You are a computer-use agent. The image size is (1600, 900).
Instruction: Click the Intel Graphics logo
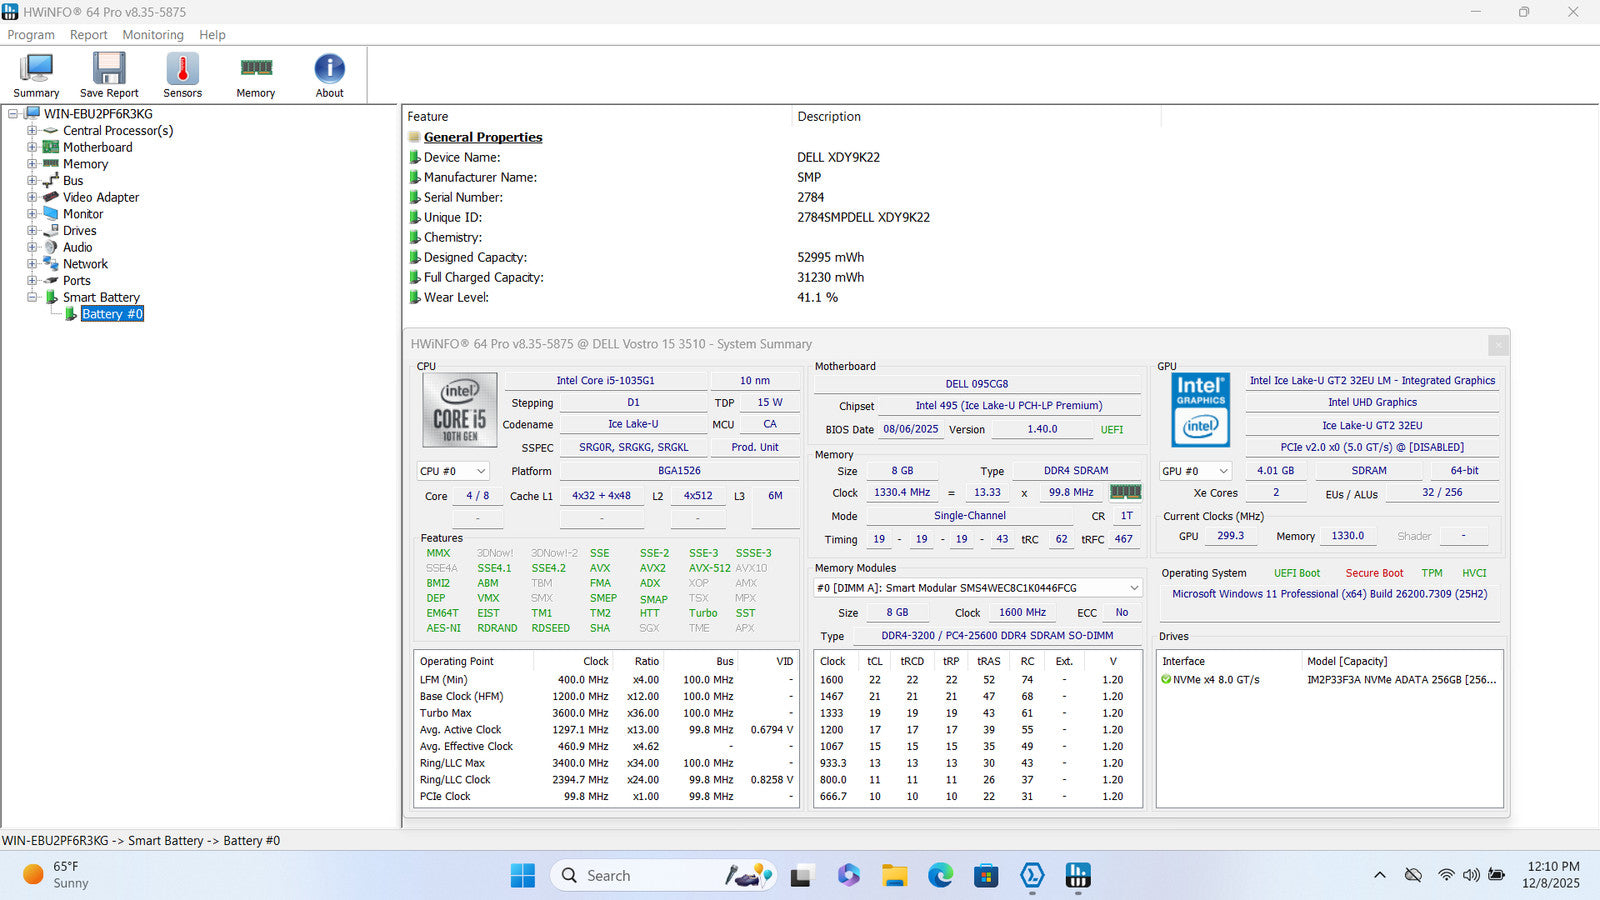click(x=1200, y=410)
